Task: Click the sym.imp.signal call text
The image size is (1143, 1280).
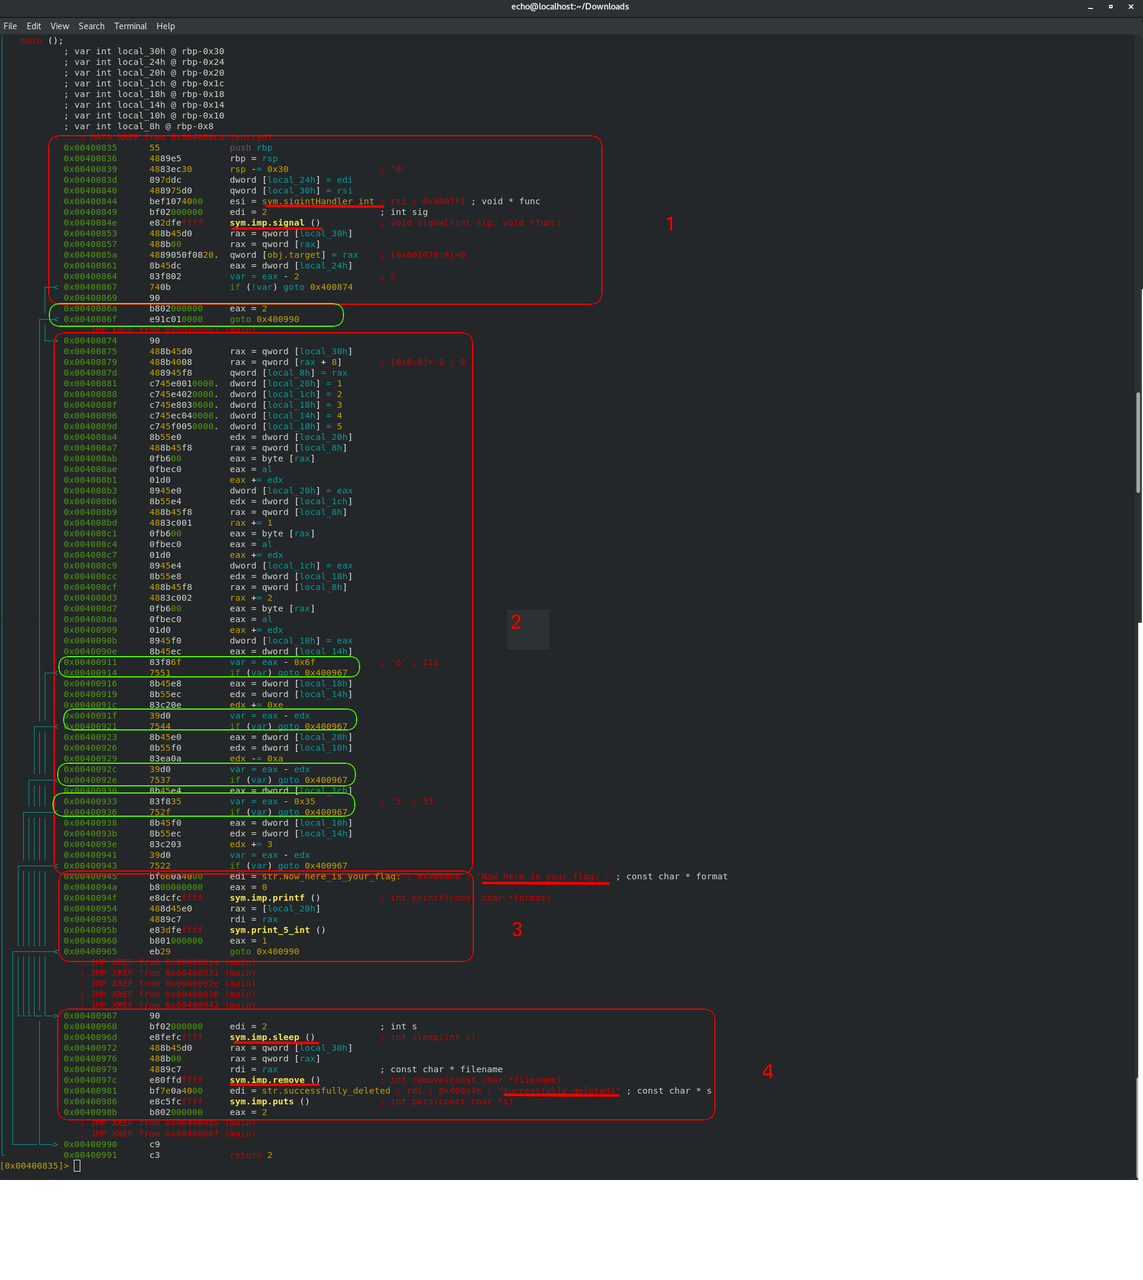Action: click(267, 223)
